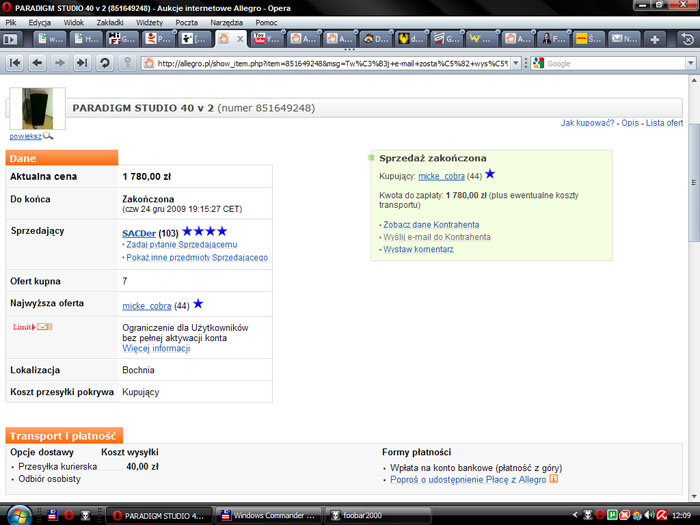Open the new tab plus button

pyautogui.click(x=654, y=39)
